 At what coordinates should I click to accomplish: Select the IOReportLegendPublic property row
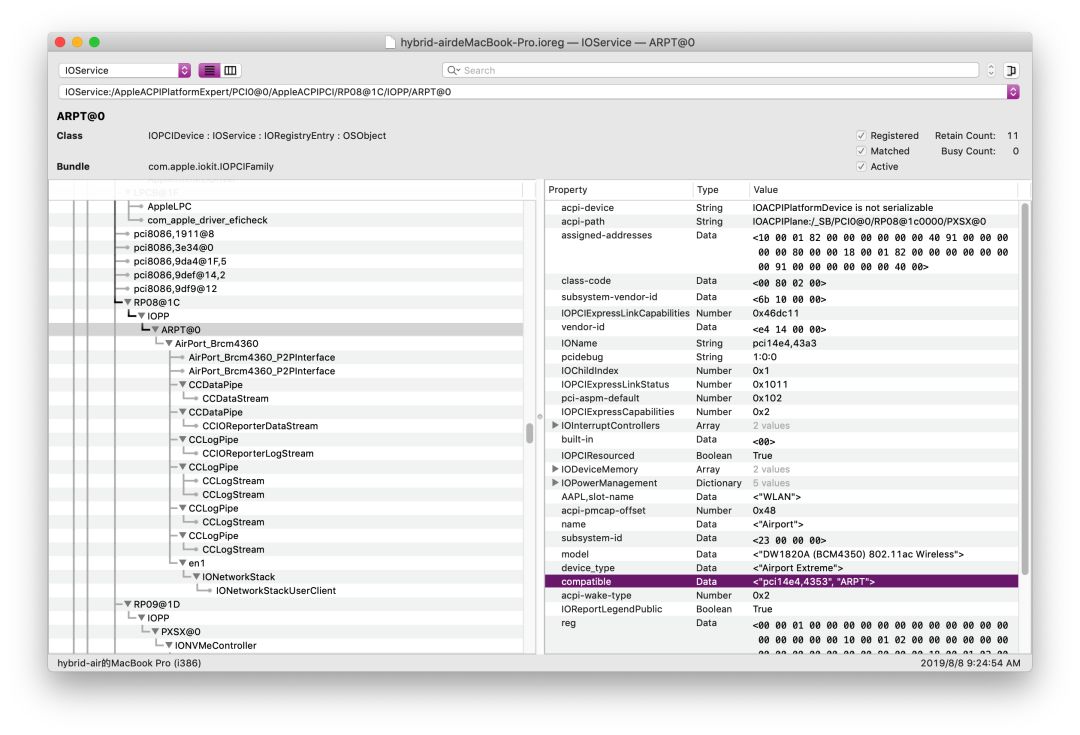click(782, 610)
